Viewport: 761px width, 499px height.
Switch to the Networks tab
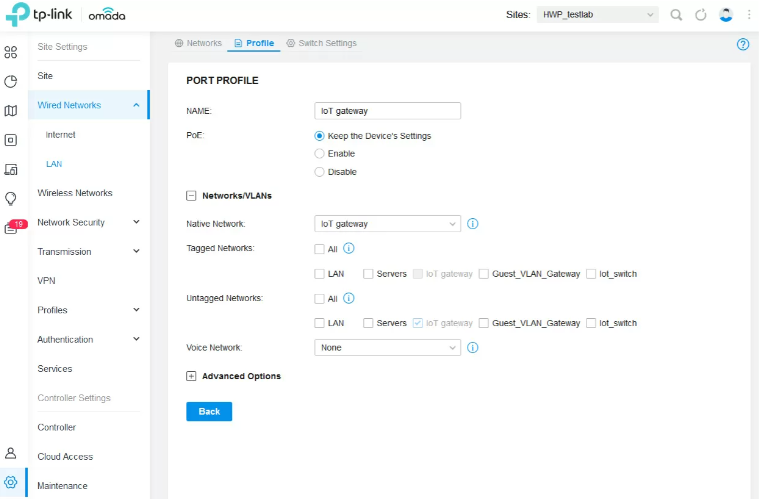(198, 43)
